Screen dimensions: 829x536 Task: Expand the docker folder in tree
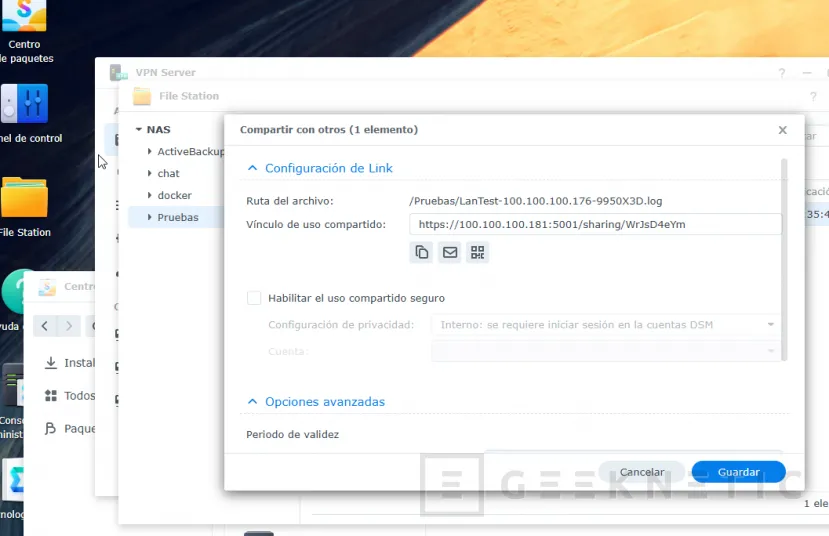tap(149, 196)
